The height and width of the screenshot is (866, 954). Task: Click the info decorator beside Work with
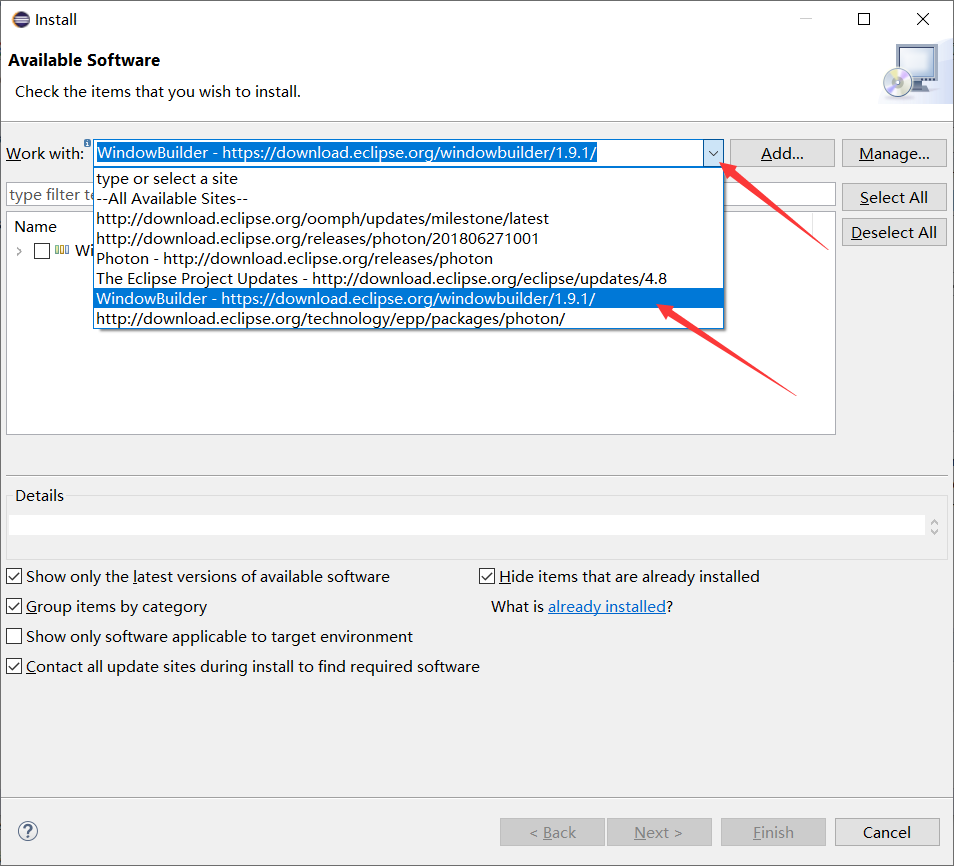click(88, 143)
